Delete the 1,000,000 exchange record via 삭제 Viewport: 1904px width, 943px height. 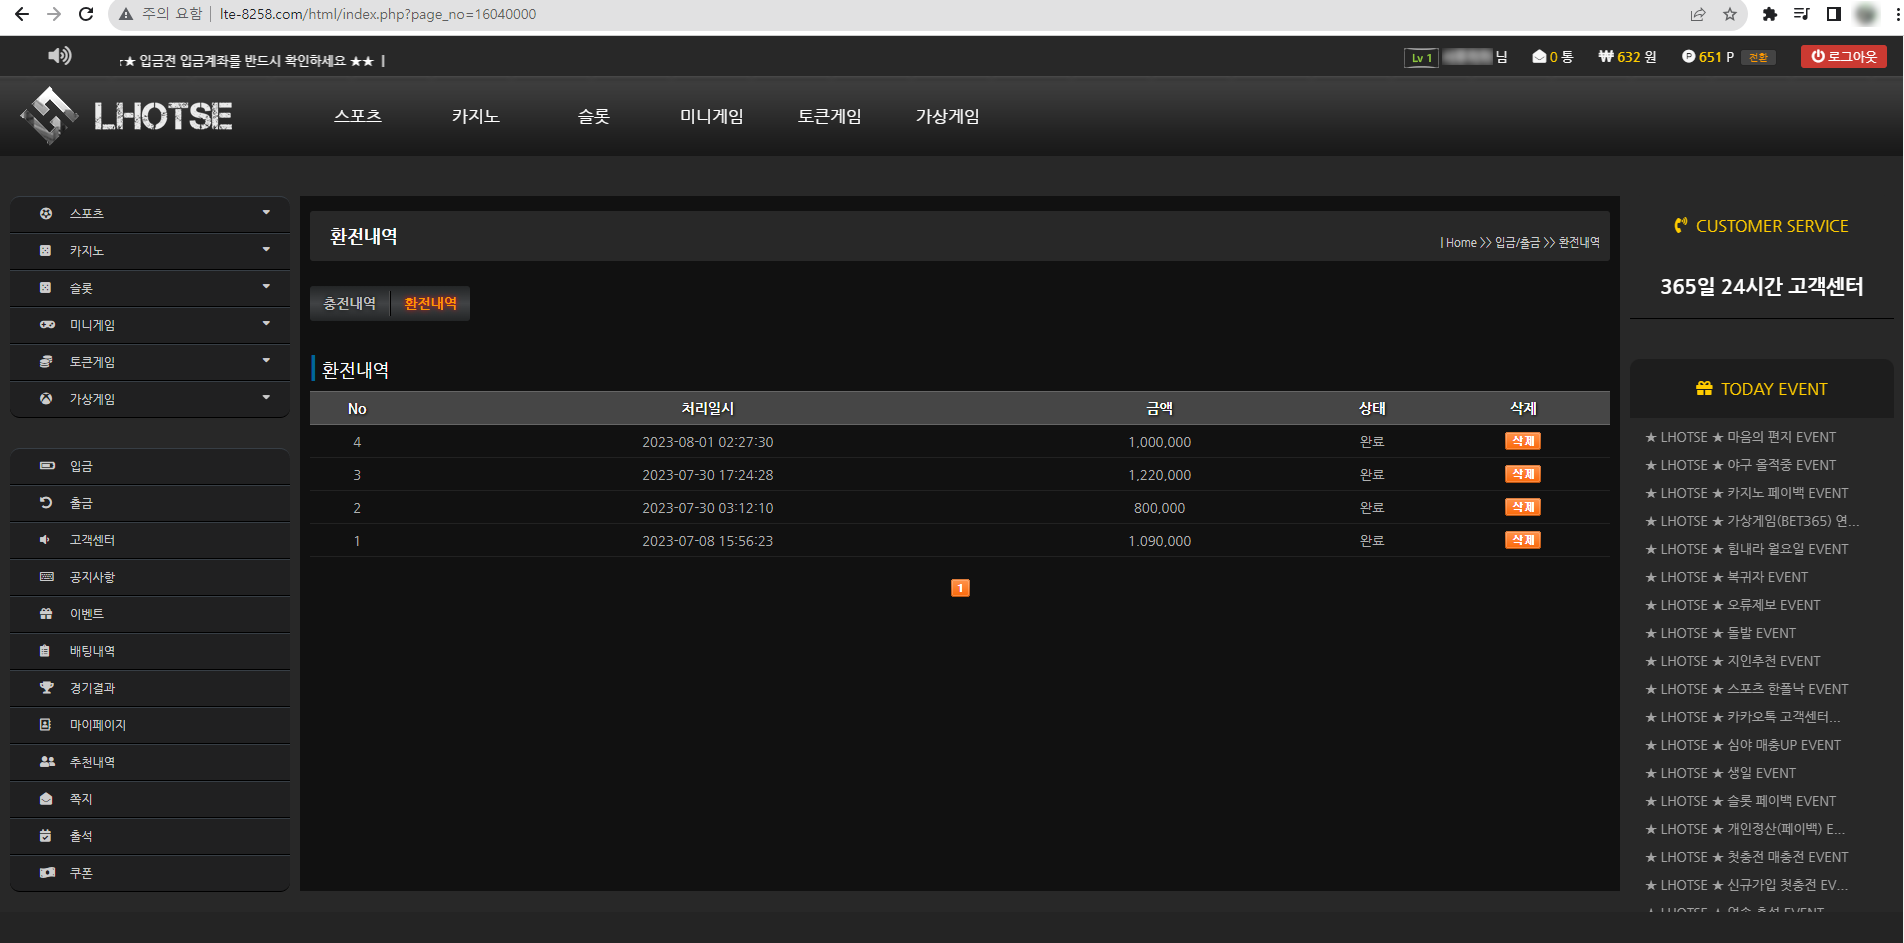click(1521, 440)
